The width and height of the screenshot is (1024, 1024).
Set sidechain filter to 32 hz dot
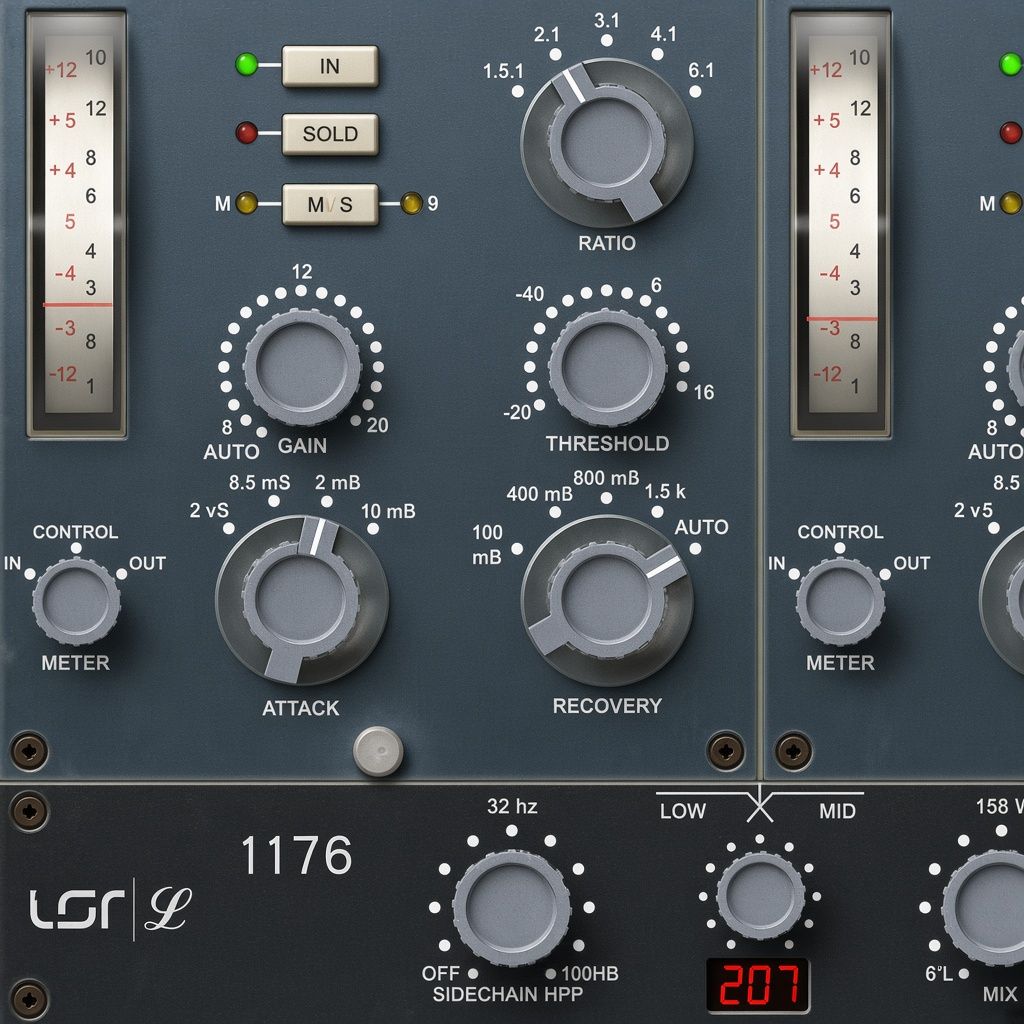tap(511, 831)
